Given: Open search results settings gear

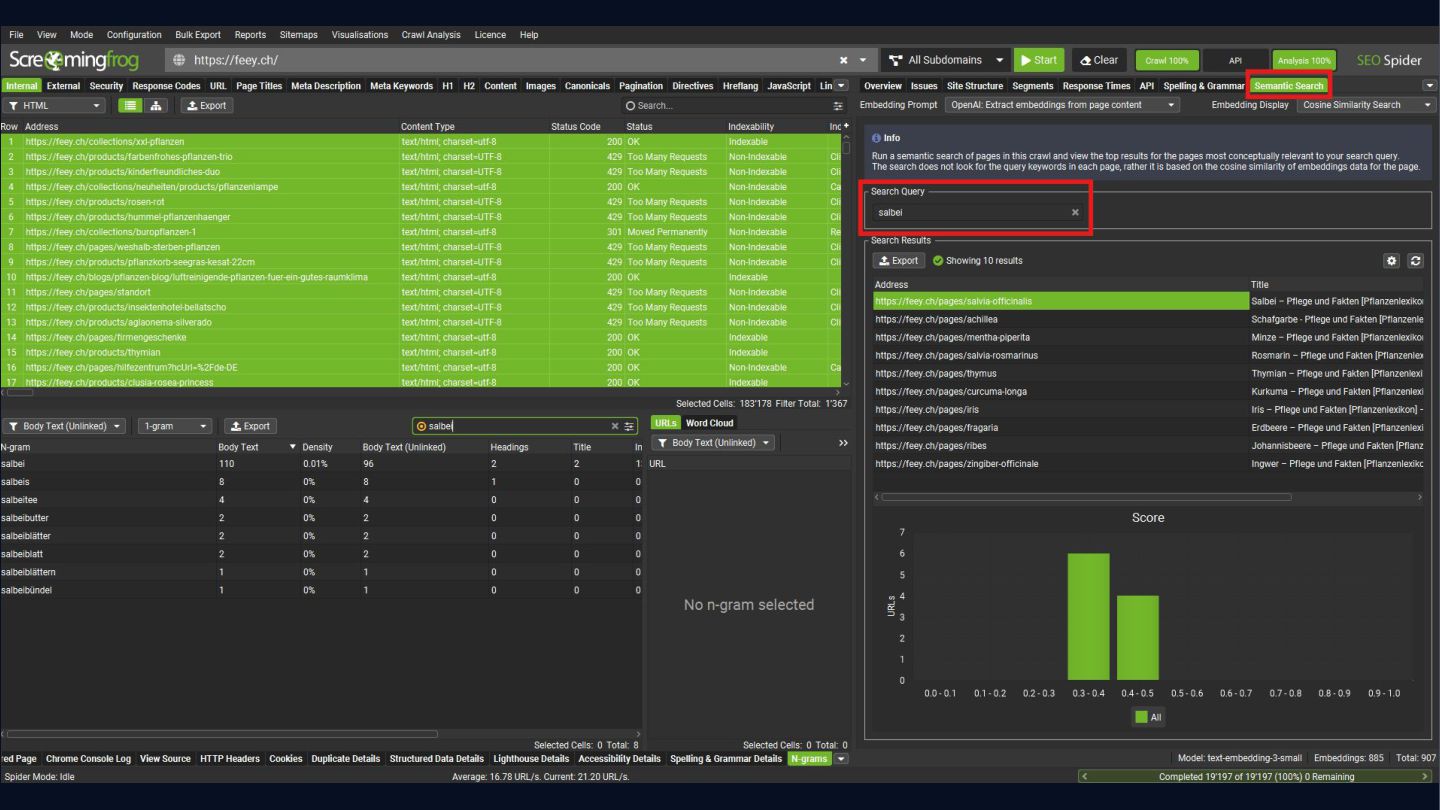Looking at the screenshot, I should (1391, 261).
